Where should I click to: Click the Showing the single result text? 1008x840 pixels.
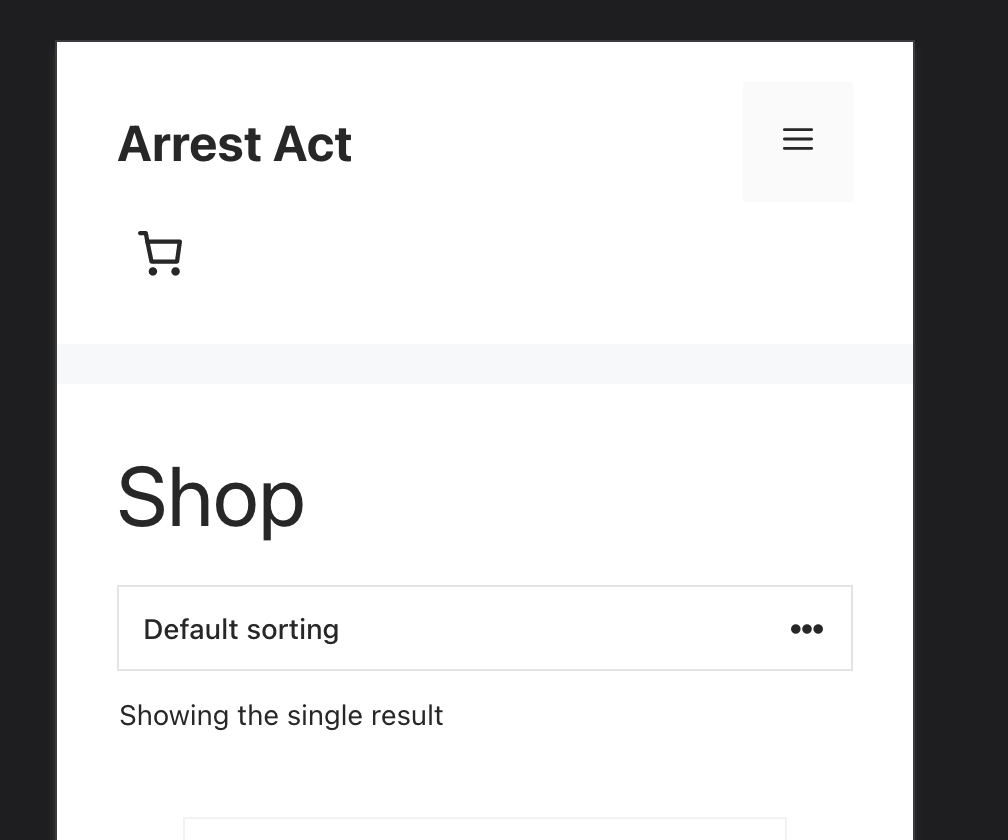(x=281, y=715)
